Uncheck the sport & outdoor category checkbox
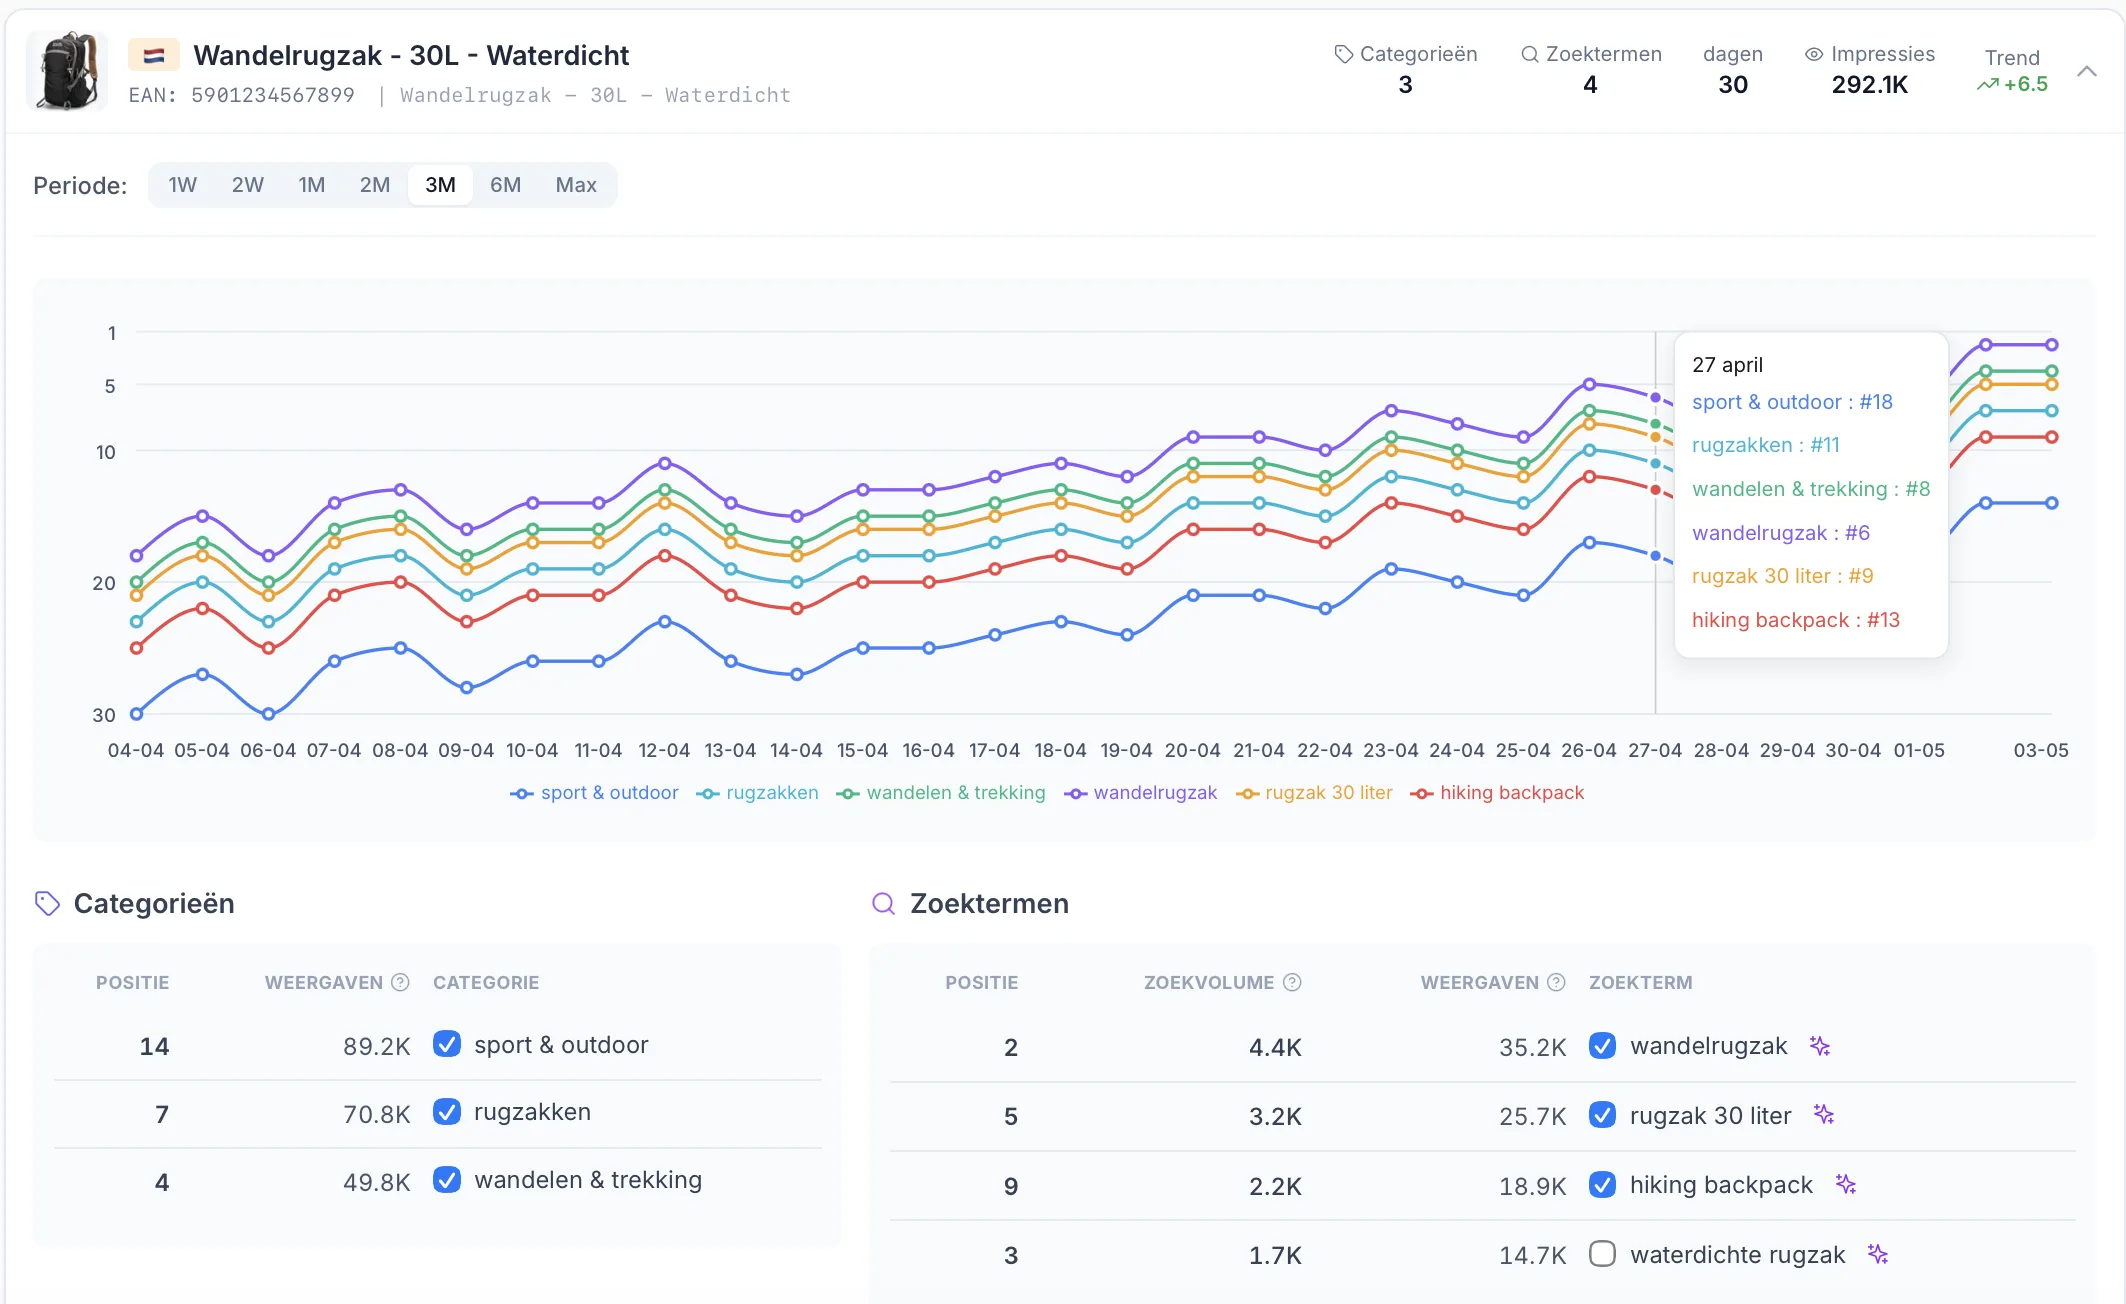The height and width of the screenshot is (1304, 2126). (x=447, y=1044)
